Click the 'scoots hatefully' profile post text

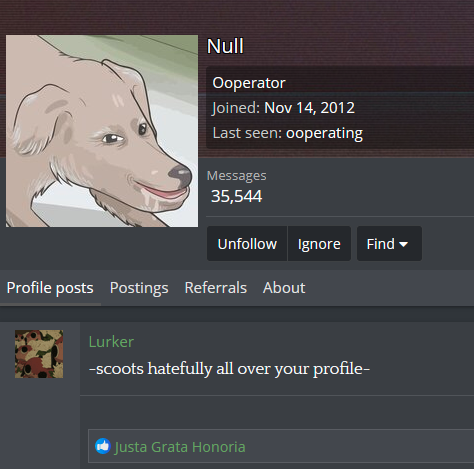point(229,369)
